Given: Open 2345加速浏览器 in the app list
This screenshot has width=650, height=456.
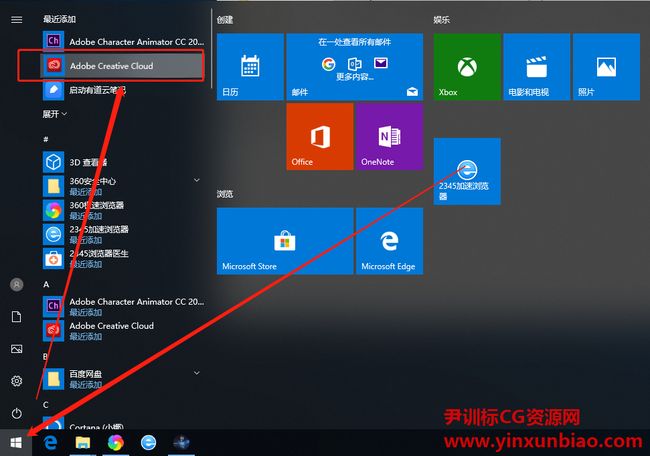Looking at the screenshot, I should point(124,234).
